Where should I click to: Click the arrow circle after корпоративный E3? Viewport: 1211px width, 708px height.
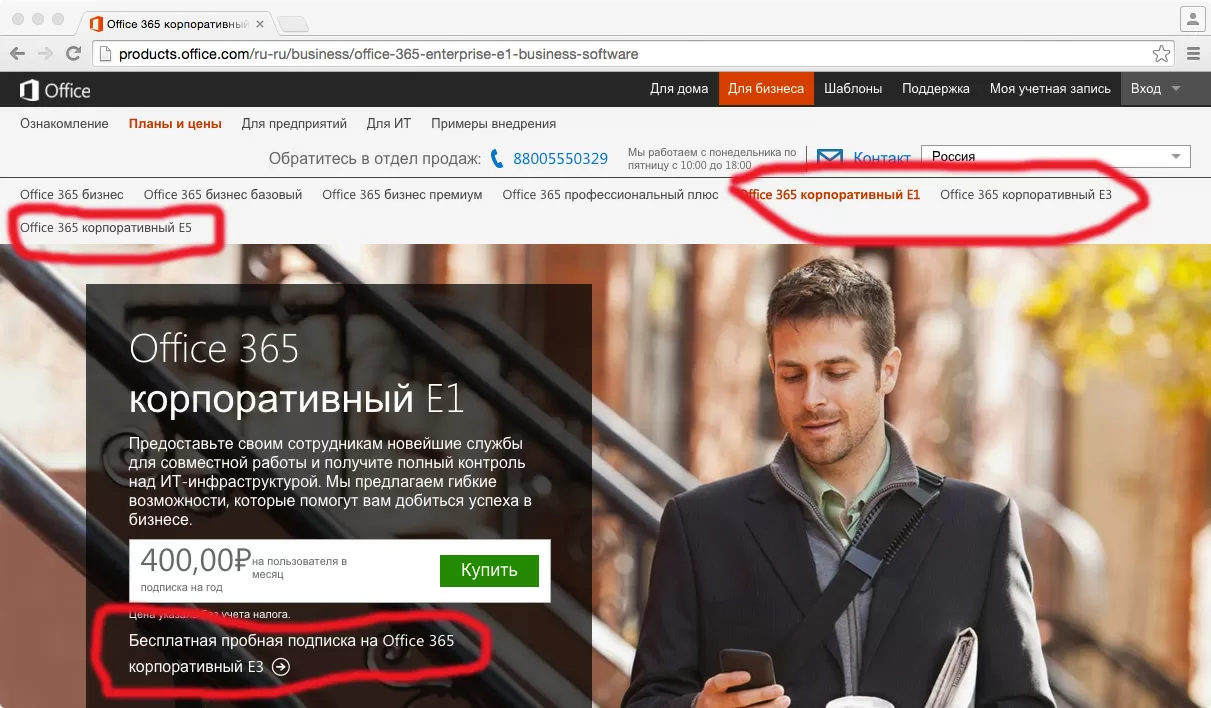[281, 667]
